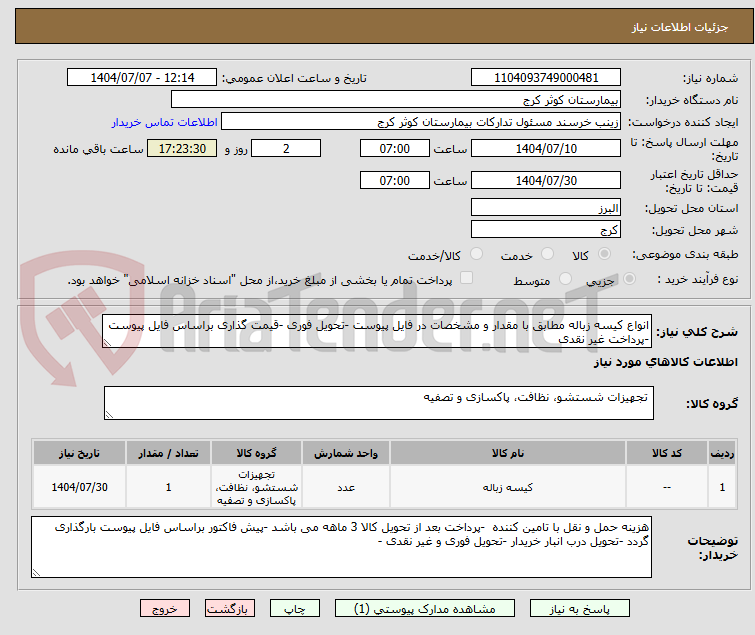Select the کالا/خدمت radio button
This screenshot has height=635, width=755.
[x=476, y=254]
